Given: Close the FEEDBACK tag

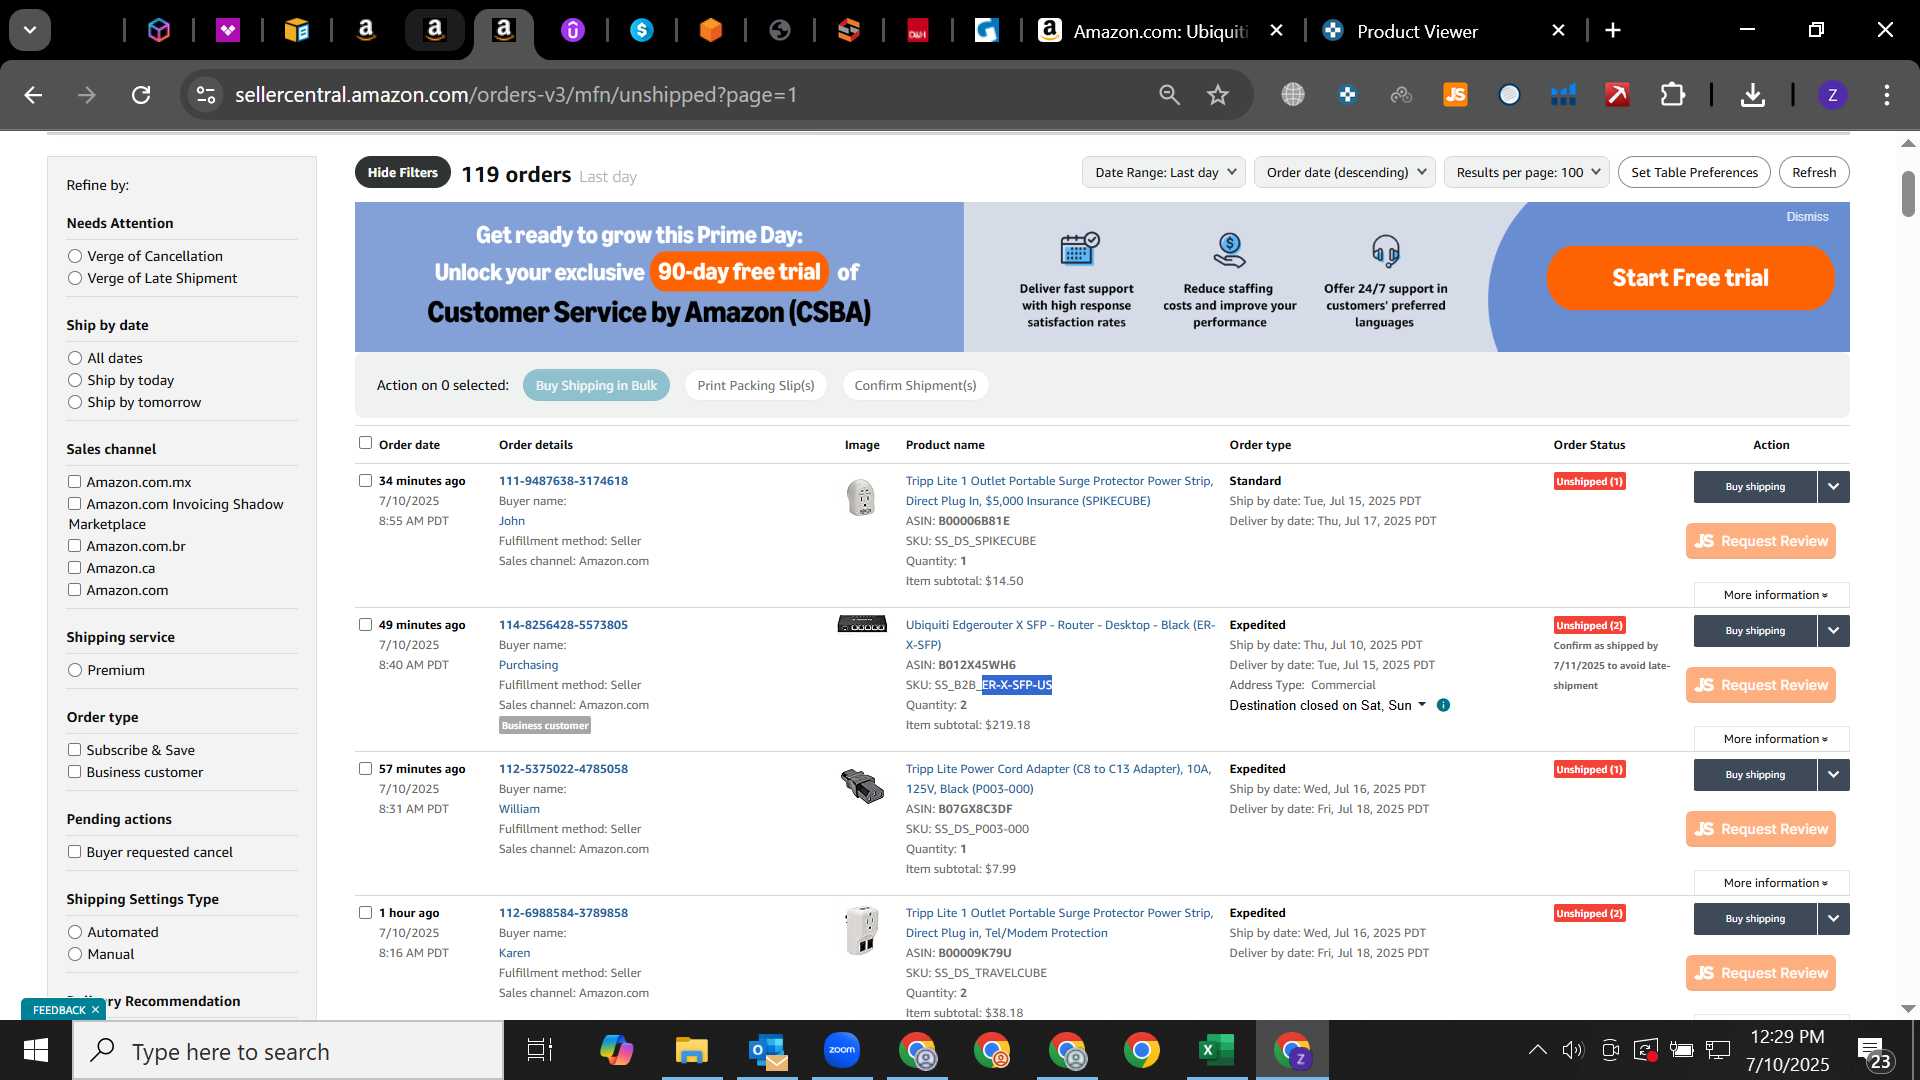Looking at the screenshot, I should [96, 1010].
